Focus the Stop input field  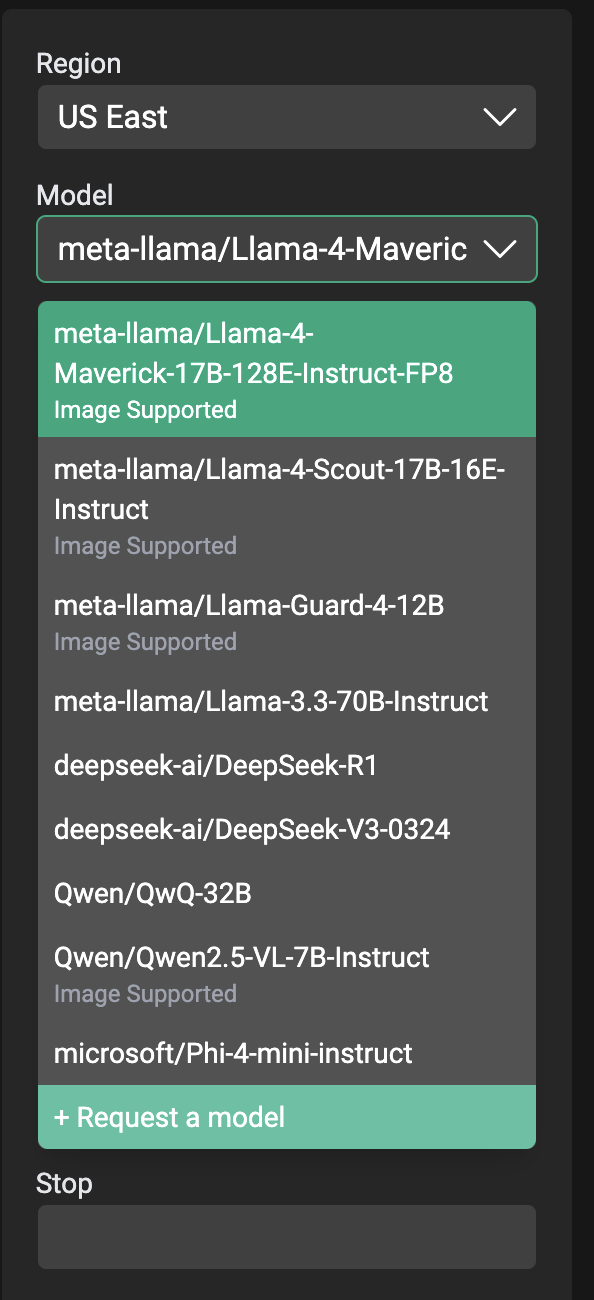(287, 1237)
